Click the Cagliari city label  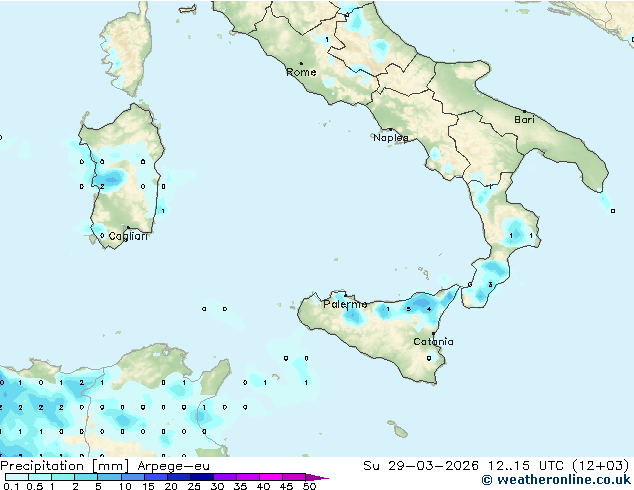point(128,236)
